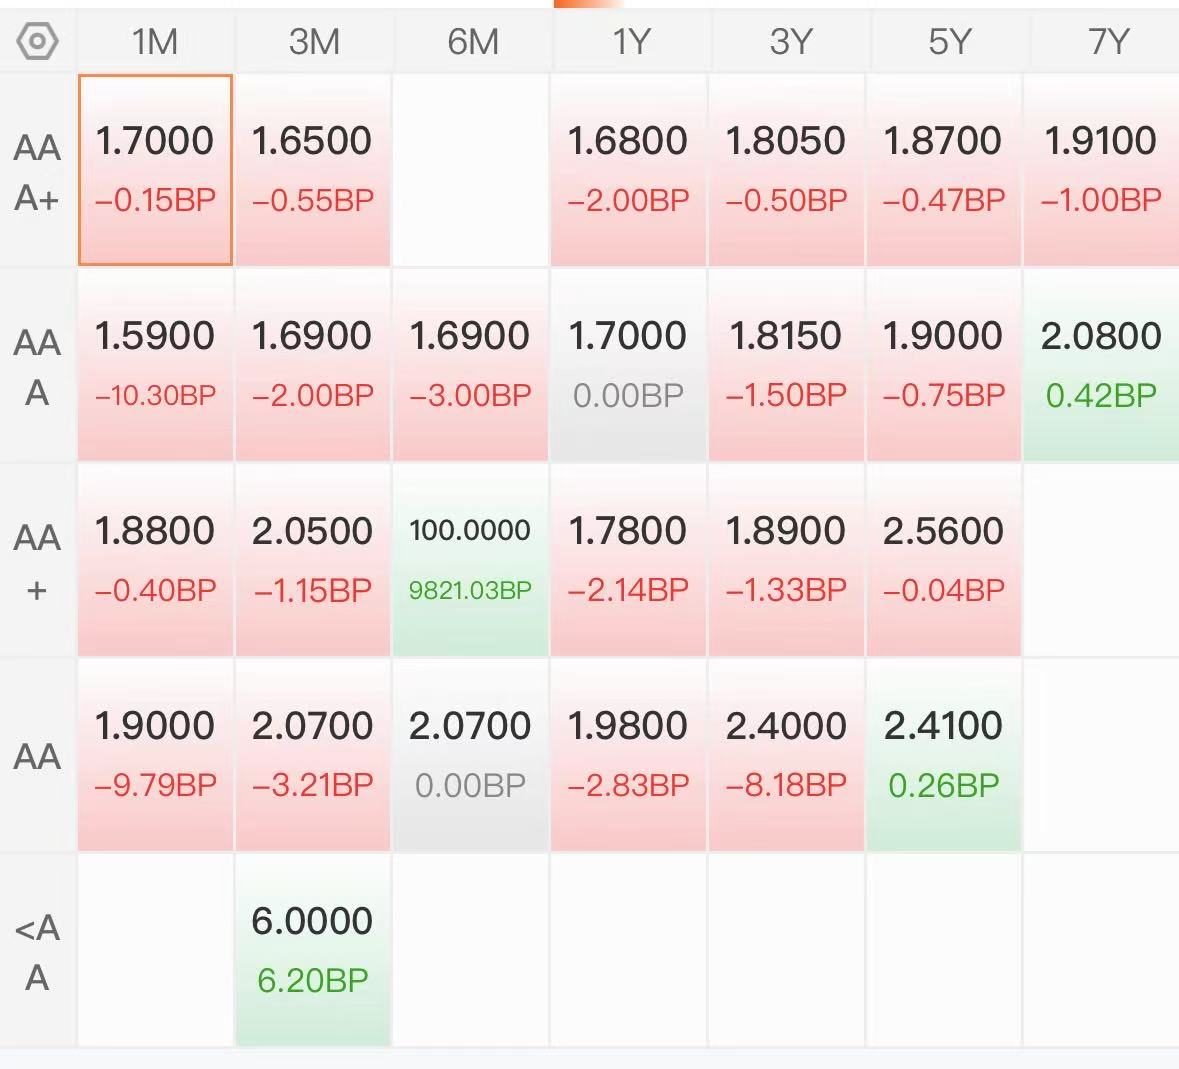1179x1069 pixels.
Task: Select the 7Y tenor column header
Action: tap(1108, 41)
